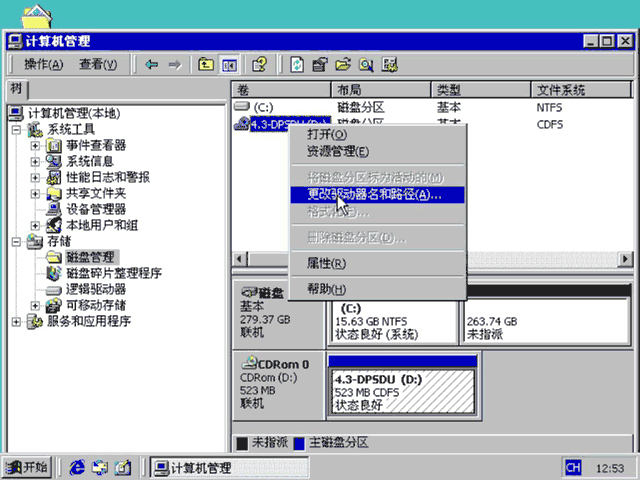Click the open folder toolbar icon

(343, 64)
